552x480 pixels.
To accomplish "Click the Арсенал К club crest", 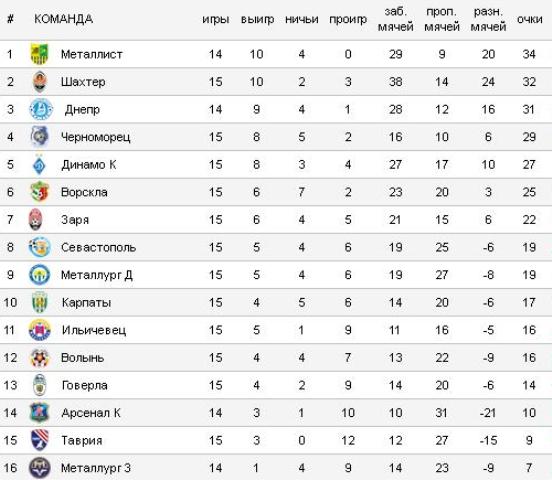I will click(39, 413).
